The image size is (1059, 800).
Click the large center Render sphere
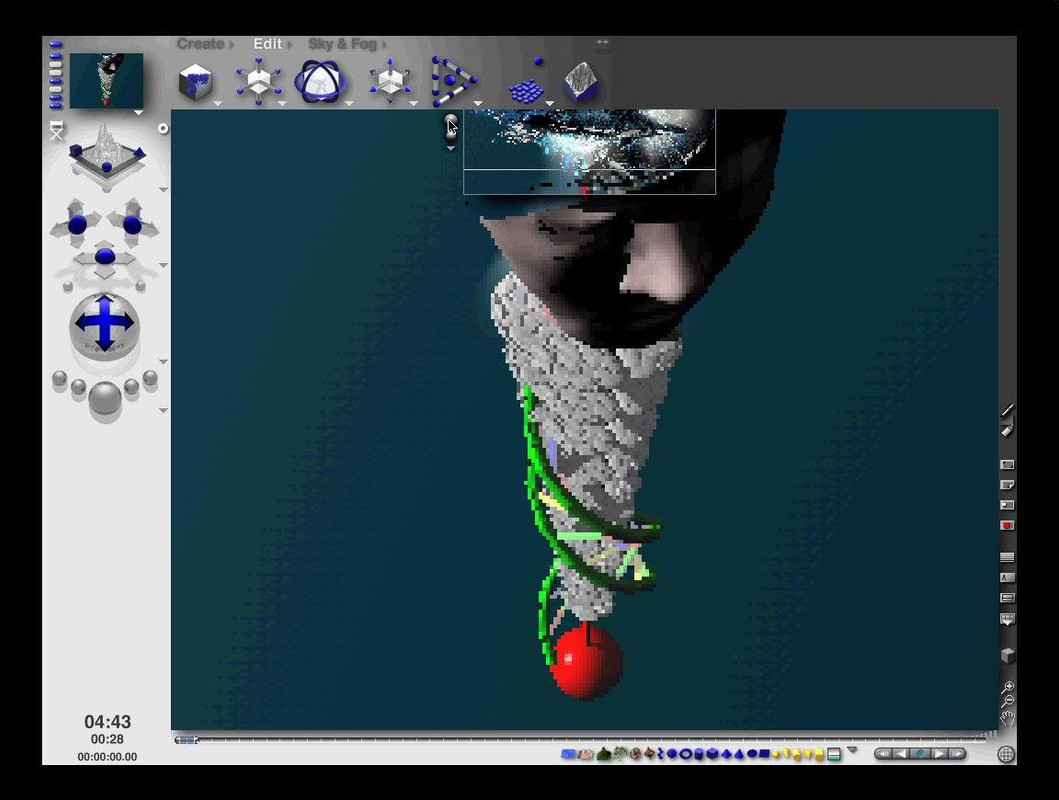[x=105, y=398]
